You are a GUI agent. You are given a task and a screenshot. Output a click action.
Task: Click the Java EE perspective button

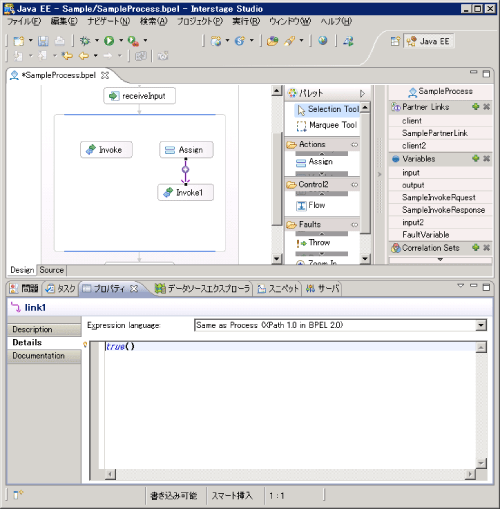point(429,41)
